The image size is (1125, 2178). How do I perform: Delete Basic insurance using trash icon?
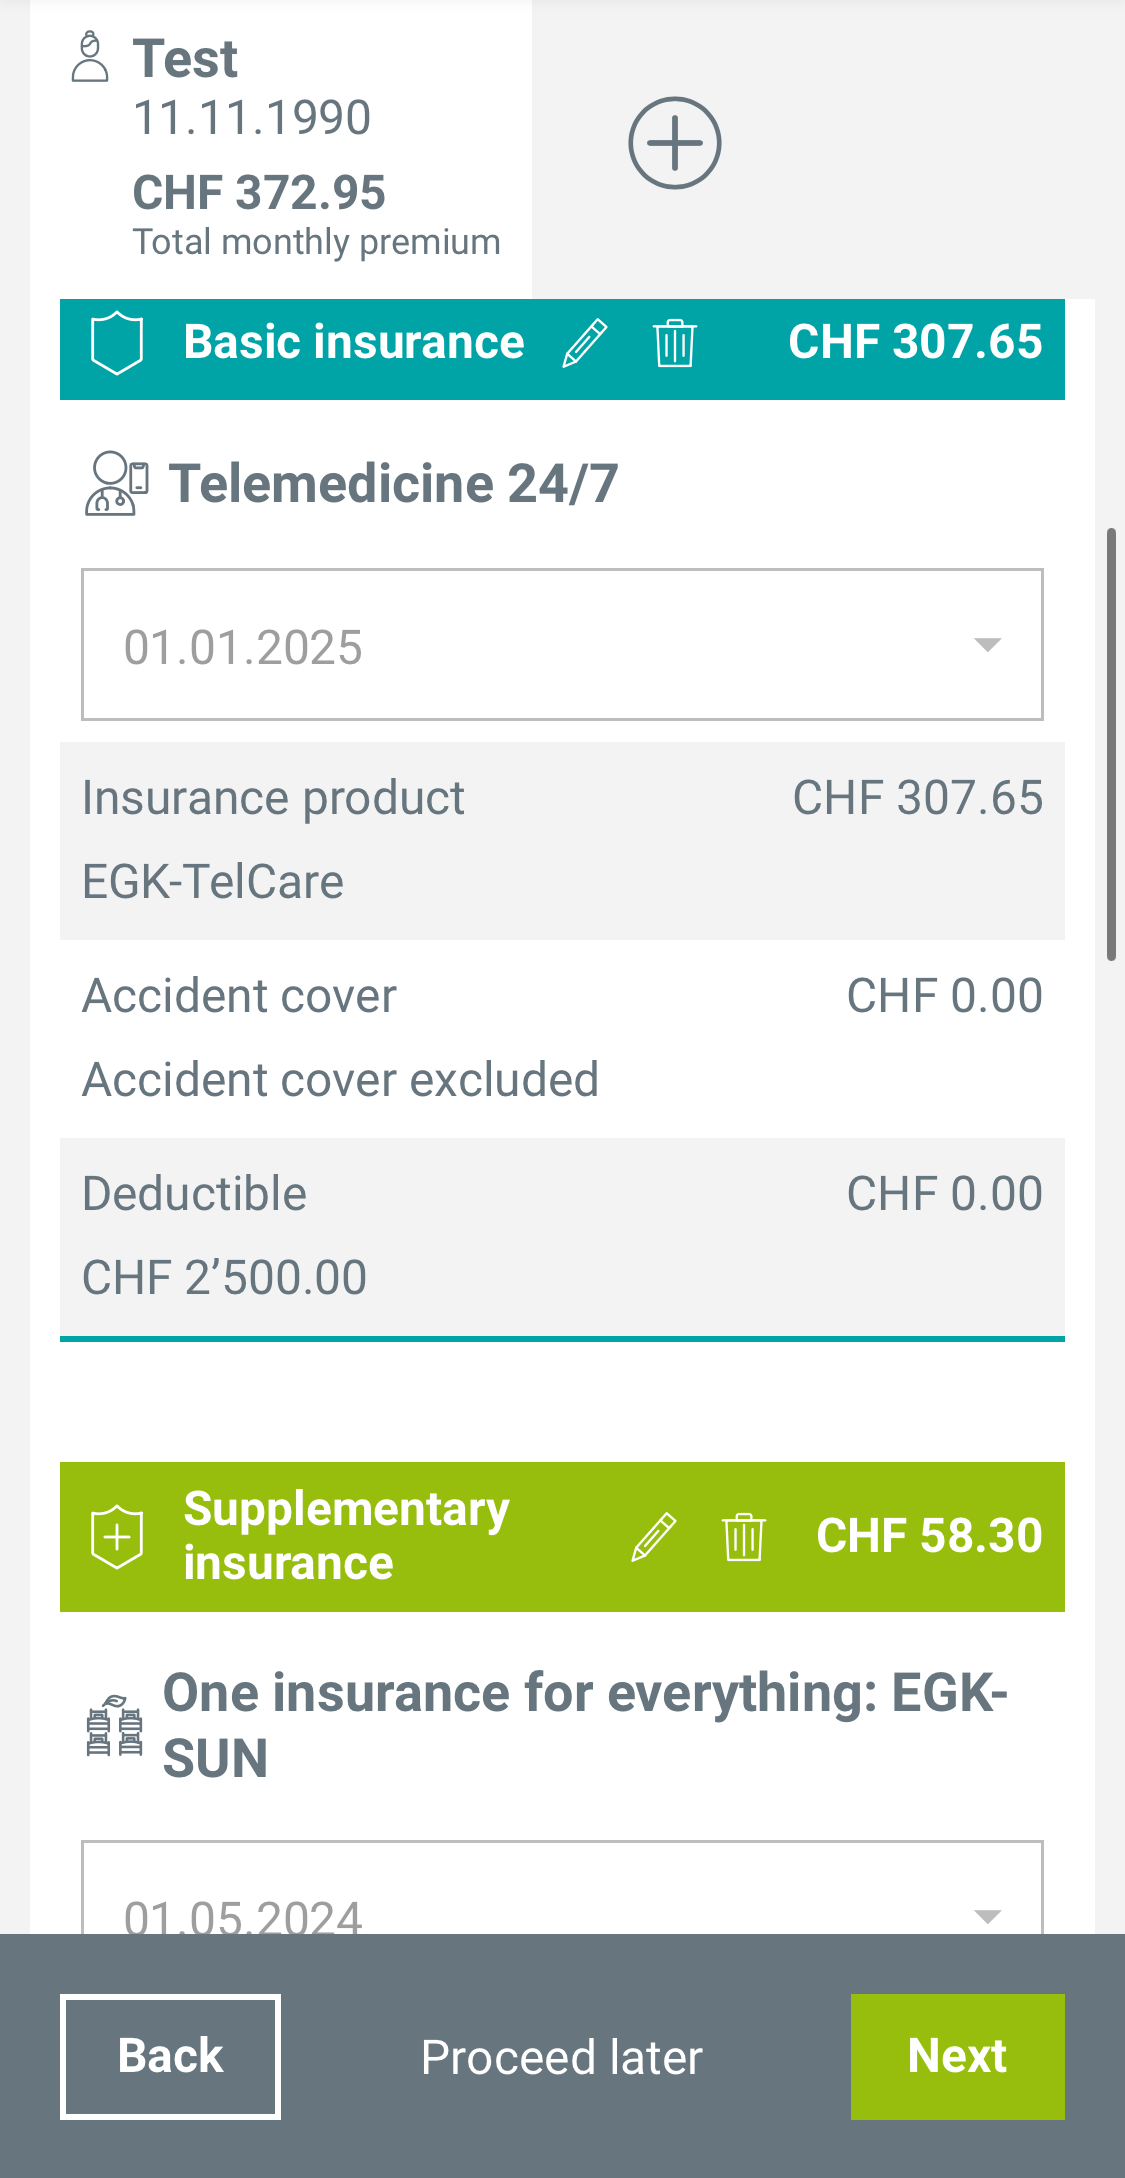pyautogui.click(x=675, y=343)
